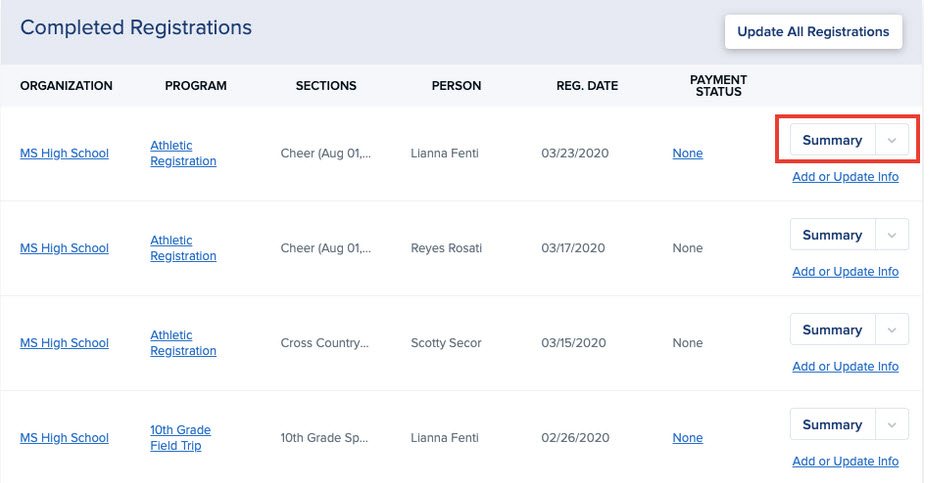The width and height of the screenshot is (929, 483).
Task: Click the Update All Registrations button
Action: click(813, 31)
